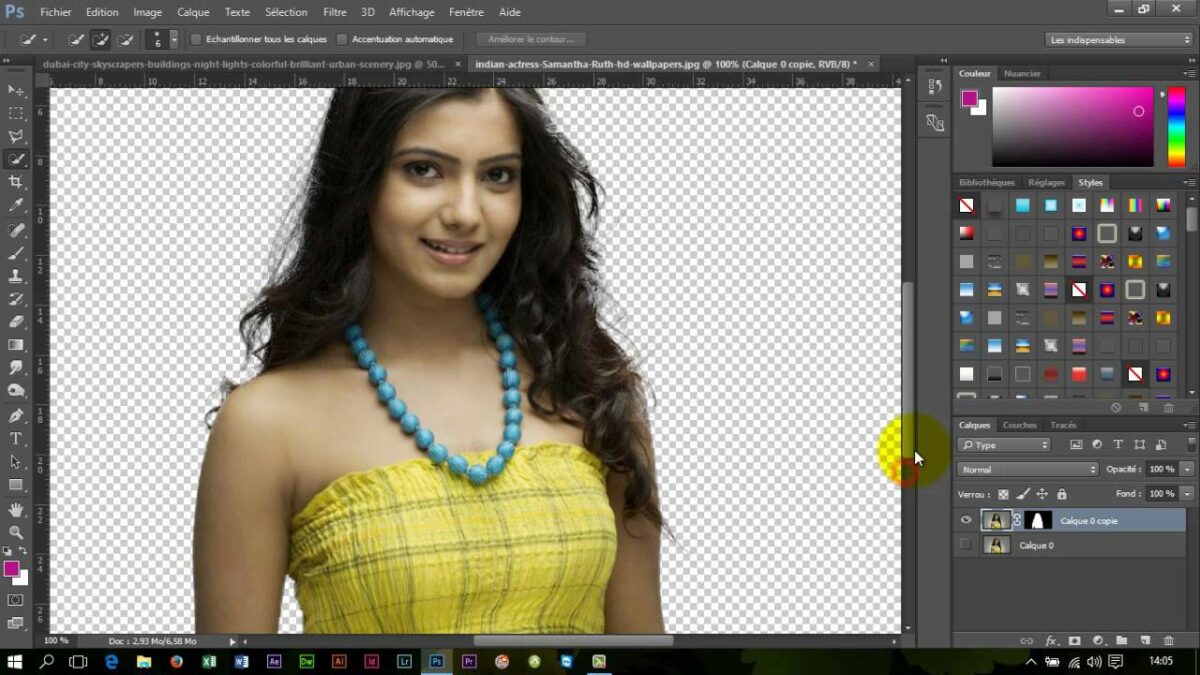Hide the Calque 0 copie layer
The width and height of the screenshot is (1200, 675).
[x=966, y=520]
